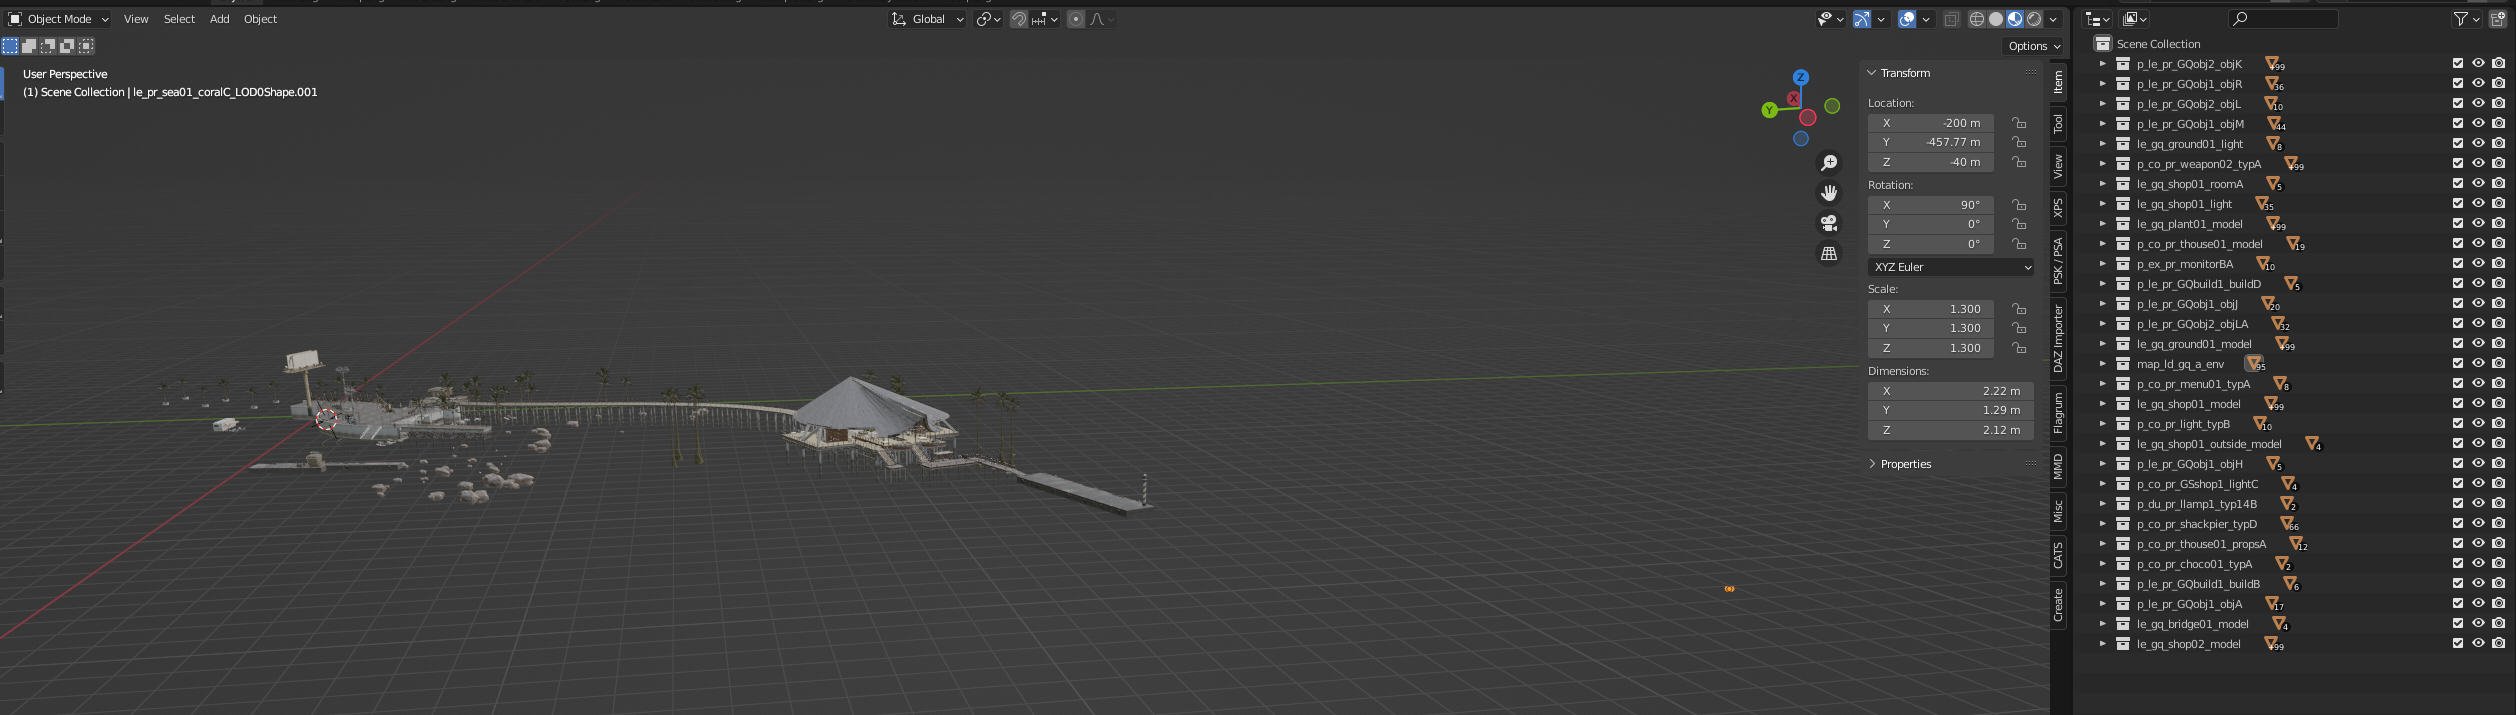
Task: Click the zoom magnifier viewport icon
Action: (x=1829, y=163)
